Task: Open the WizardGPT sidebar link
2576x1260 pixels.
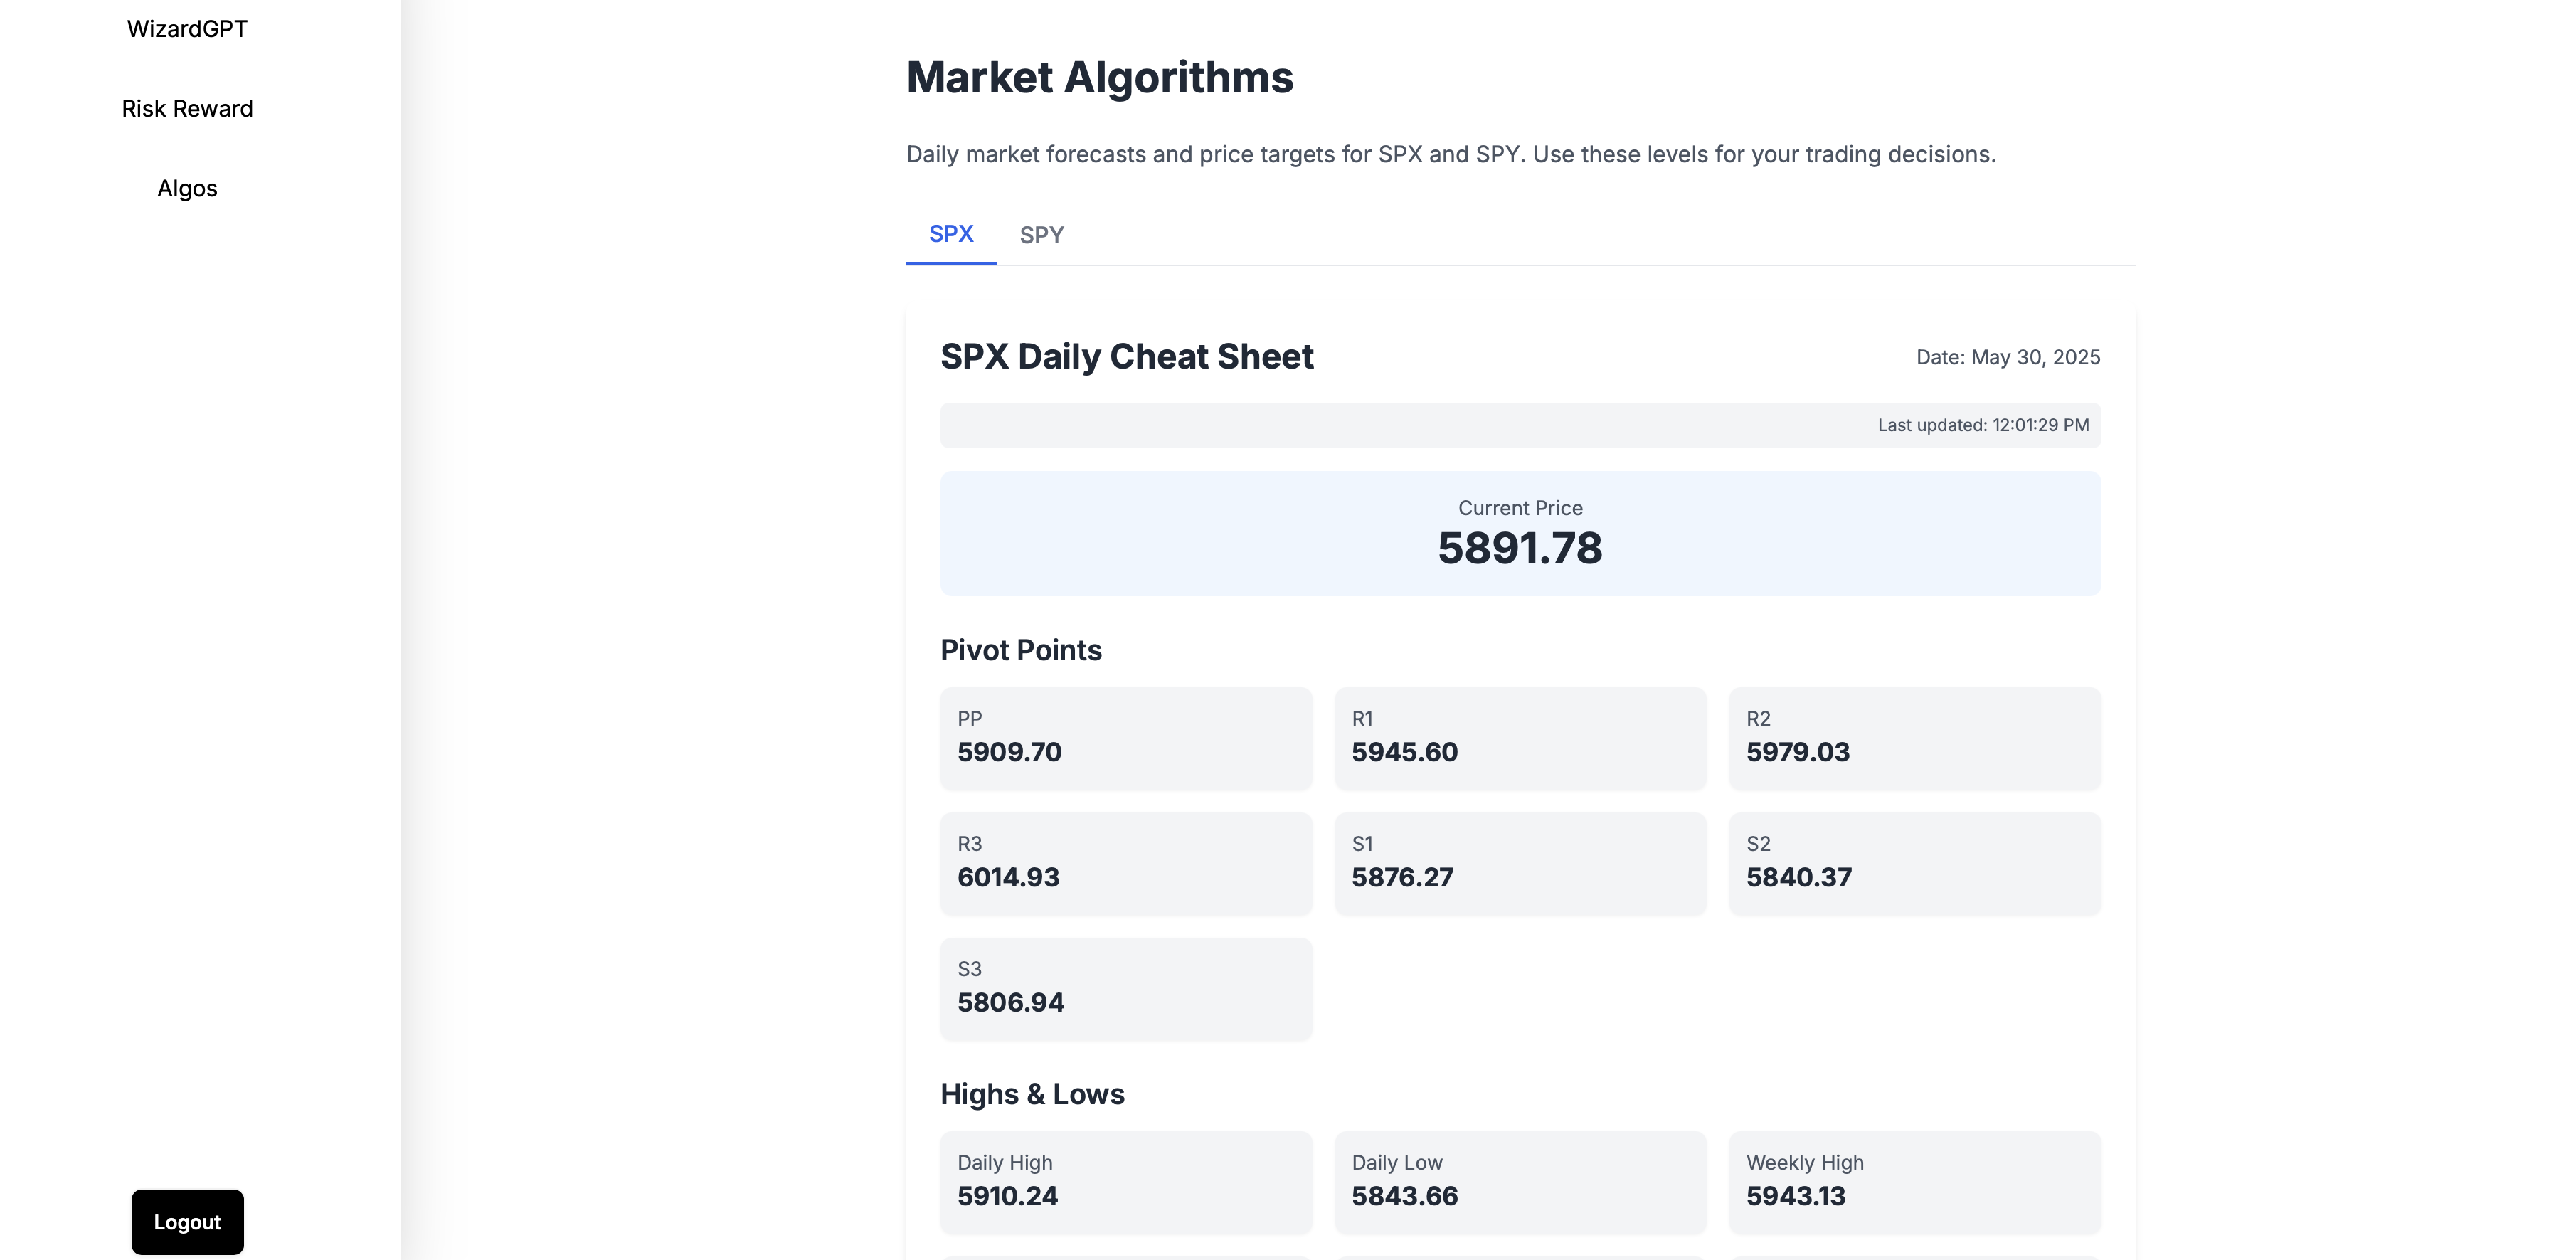Action: point(187,29)
